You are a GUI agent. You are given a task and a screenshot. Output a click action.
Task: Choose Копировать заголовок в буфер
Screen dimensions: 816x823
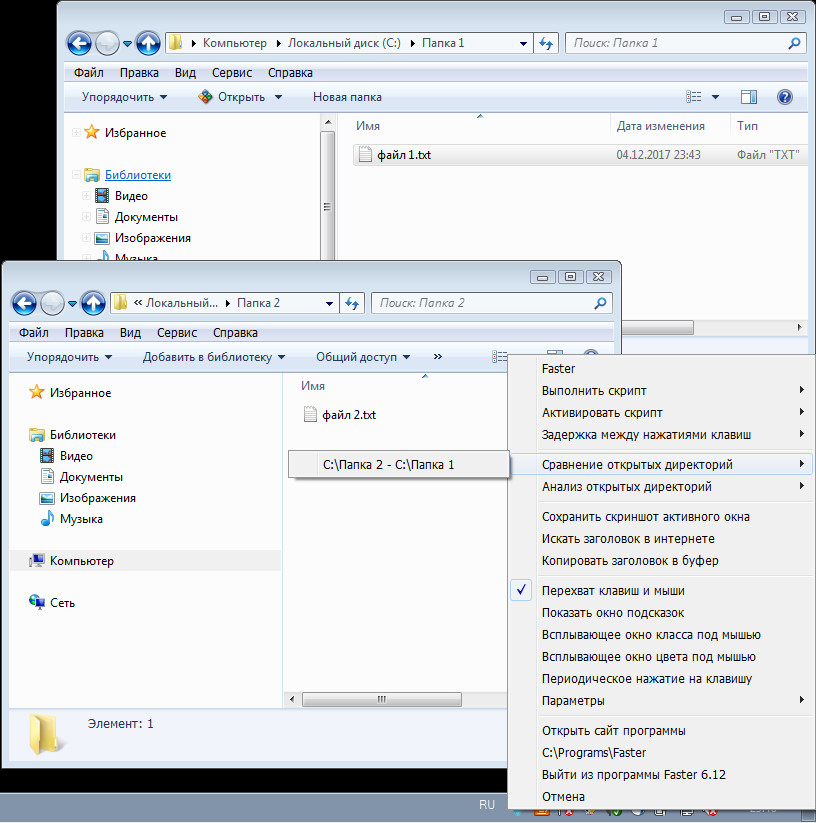pos(630,561)
